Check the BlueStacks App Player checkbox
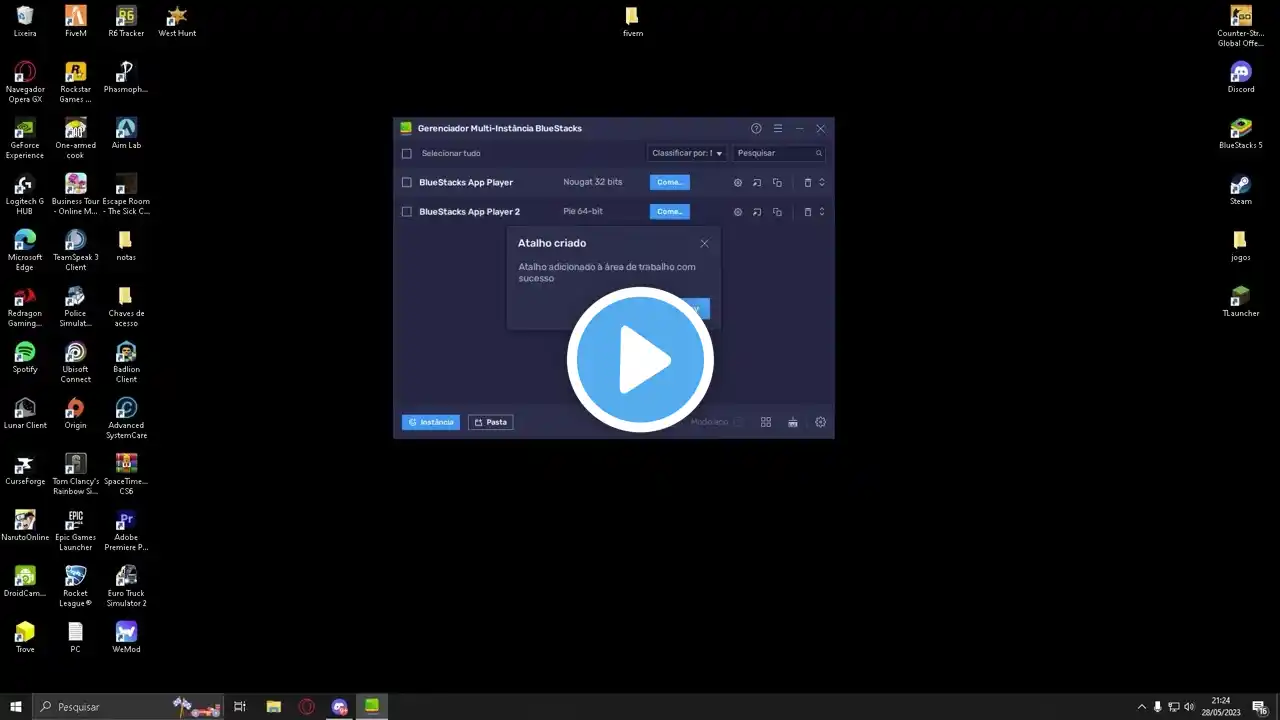 click(407, 183)
